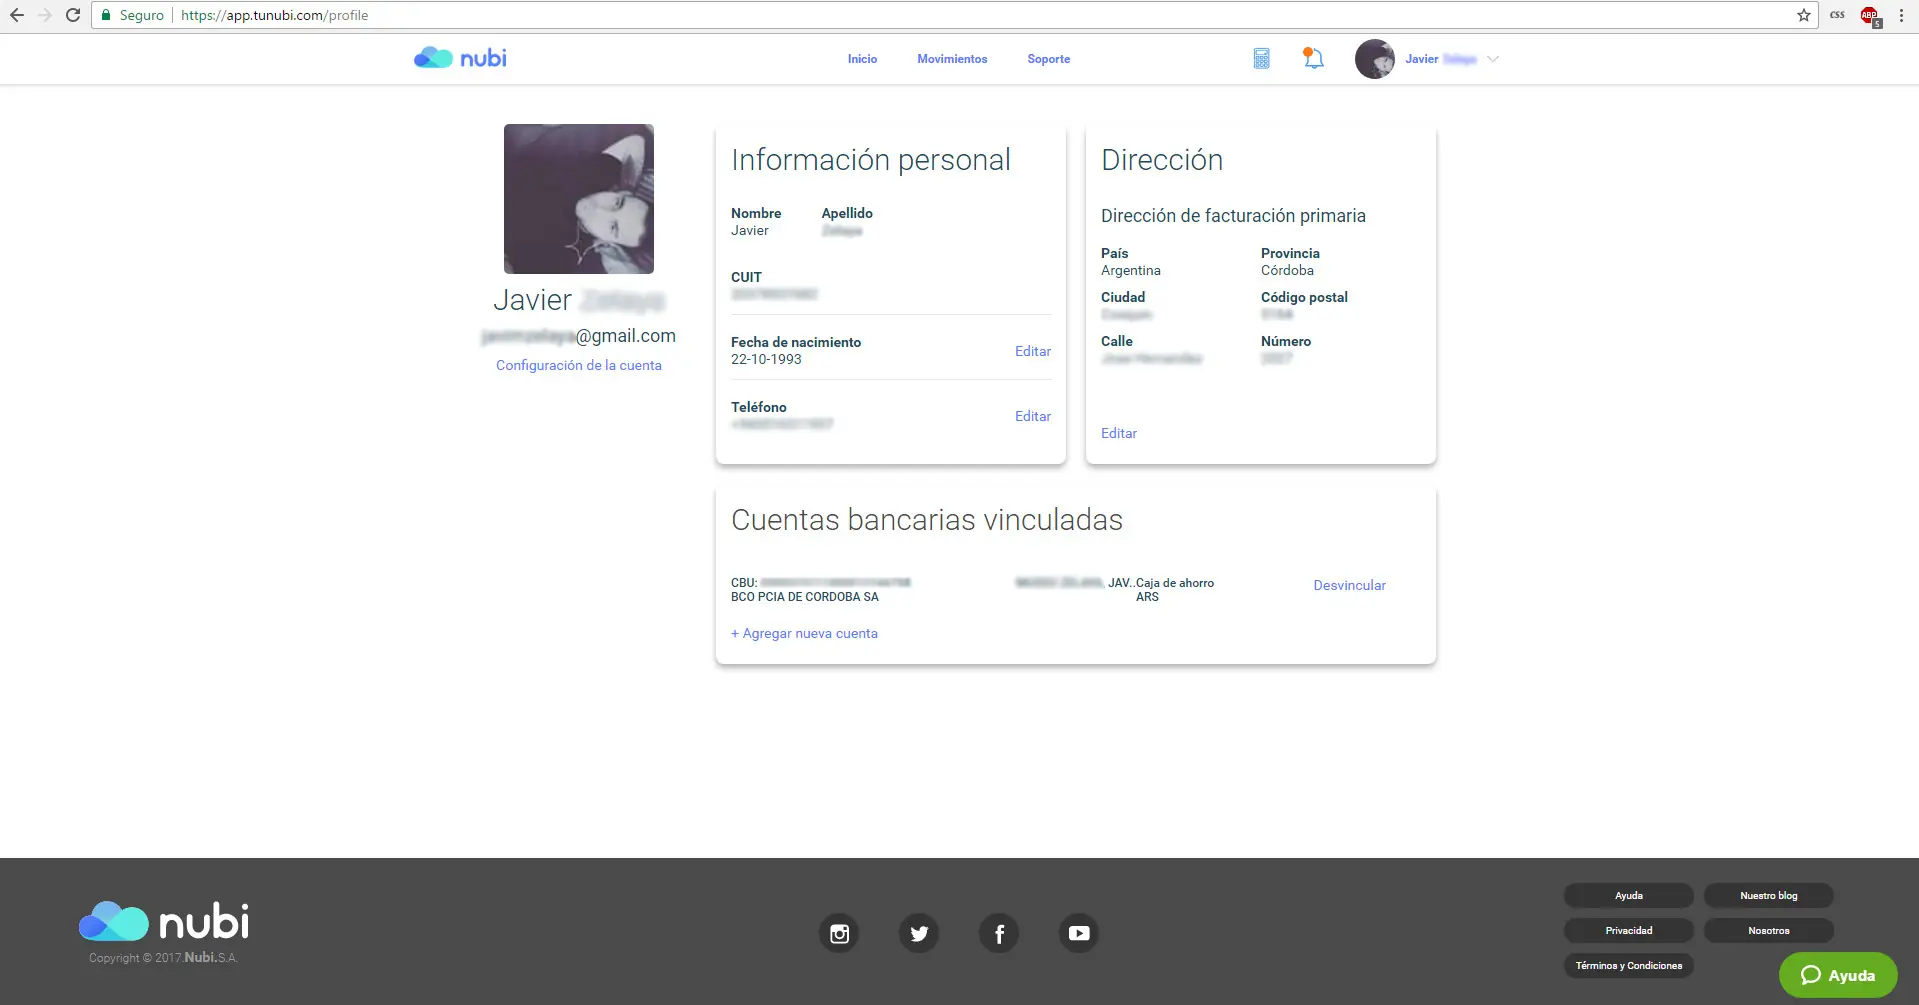Screen dimensions: 1919x1005
Task: Open the YouTube icon
Action: [1078, 933]
